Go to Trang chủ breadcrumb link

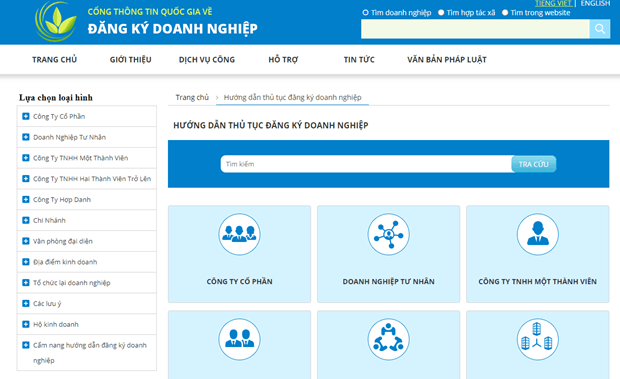click(192, 97)
